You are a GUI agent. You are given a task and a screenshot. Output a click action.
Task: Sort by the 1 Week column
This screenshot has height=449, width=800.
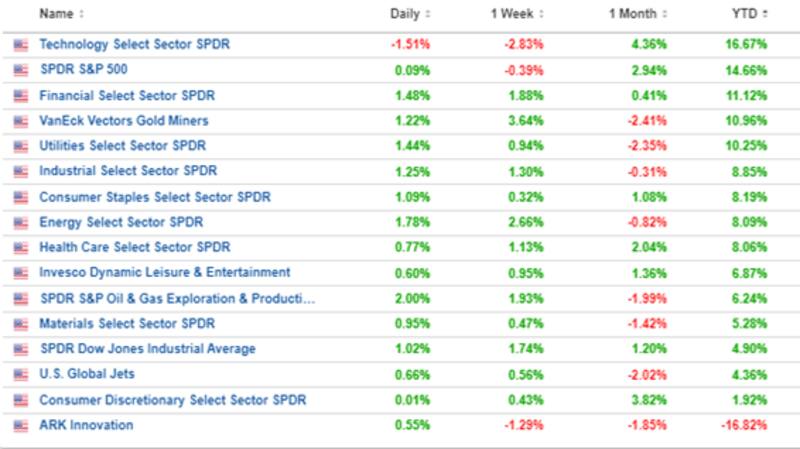(517, 14)
